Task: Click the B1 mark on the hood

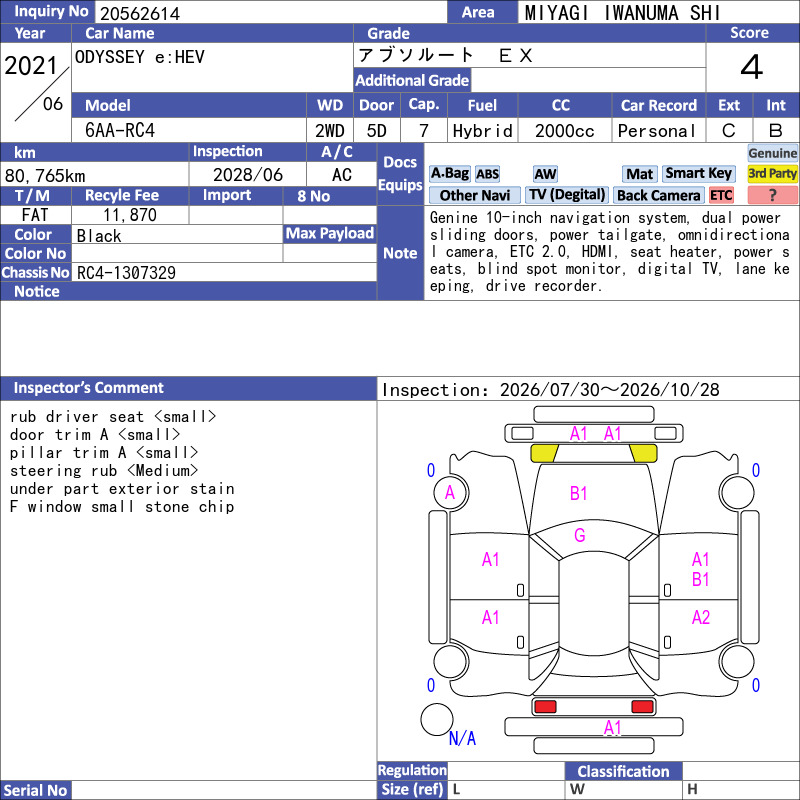Action: [579, 493]
